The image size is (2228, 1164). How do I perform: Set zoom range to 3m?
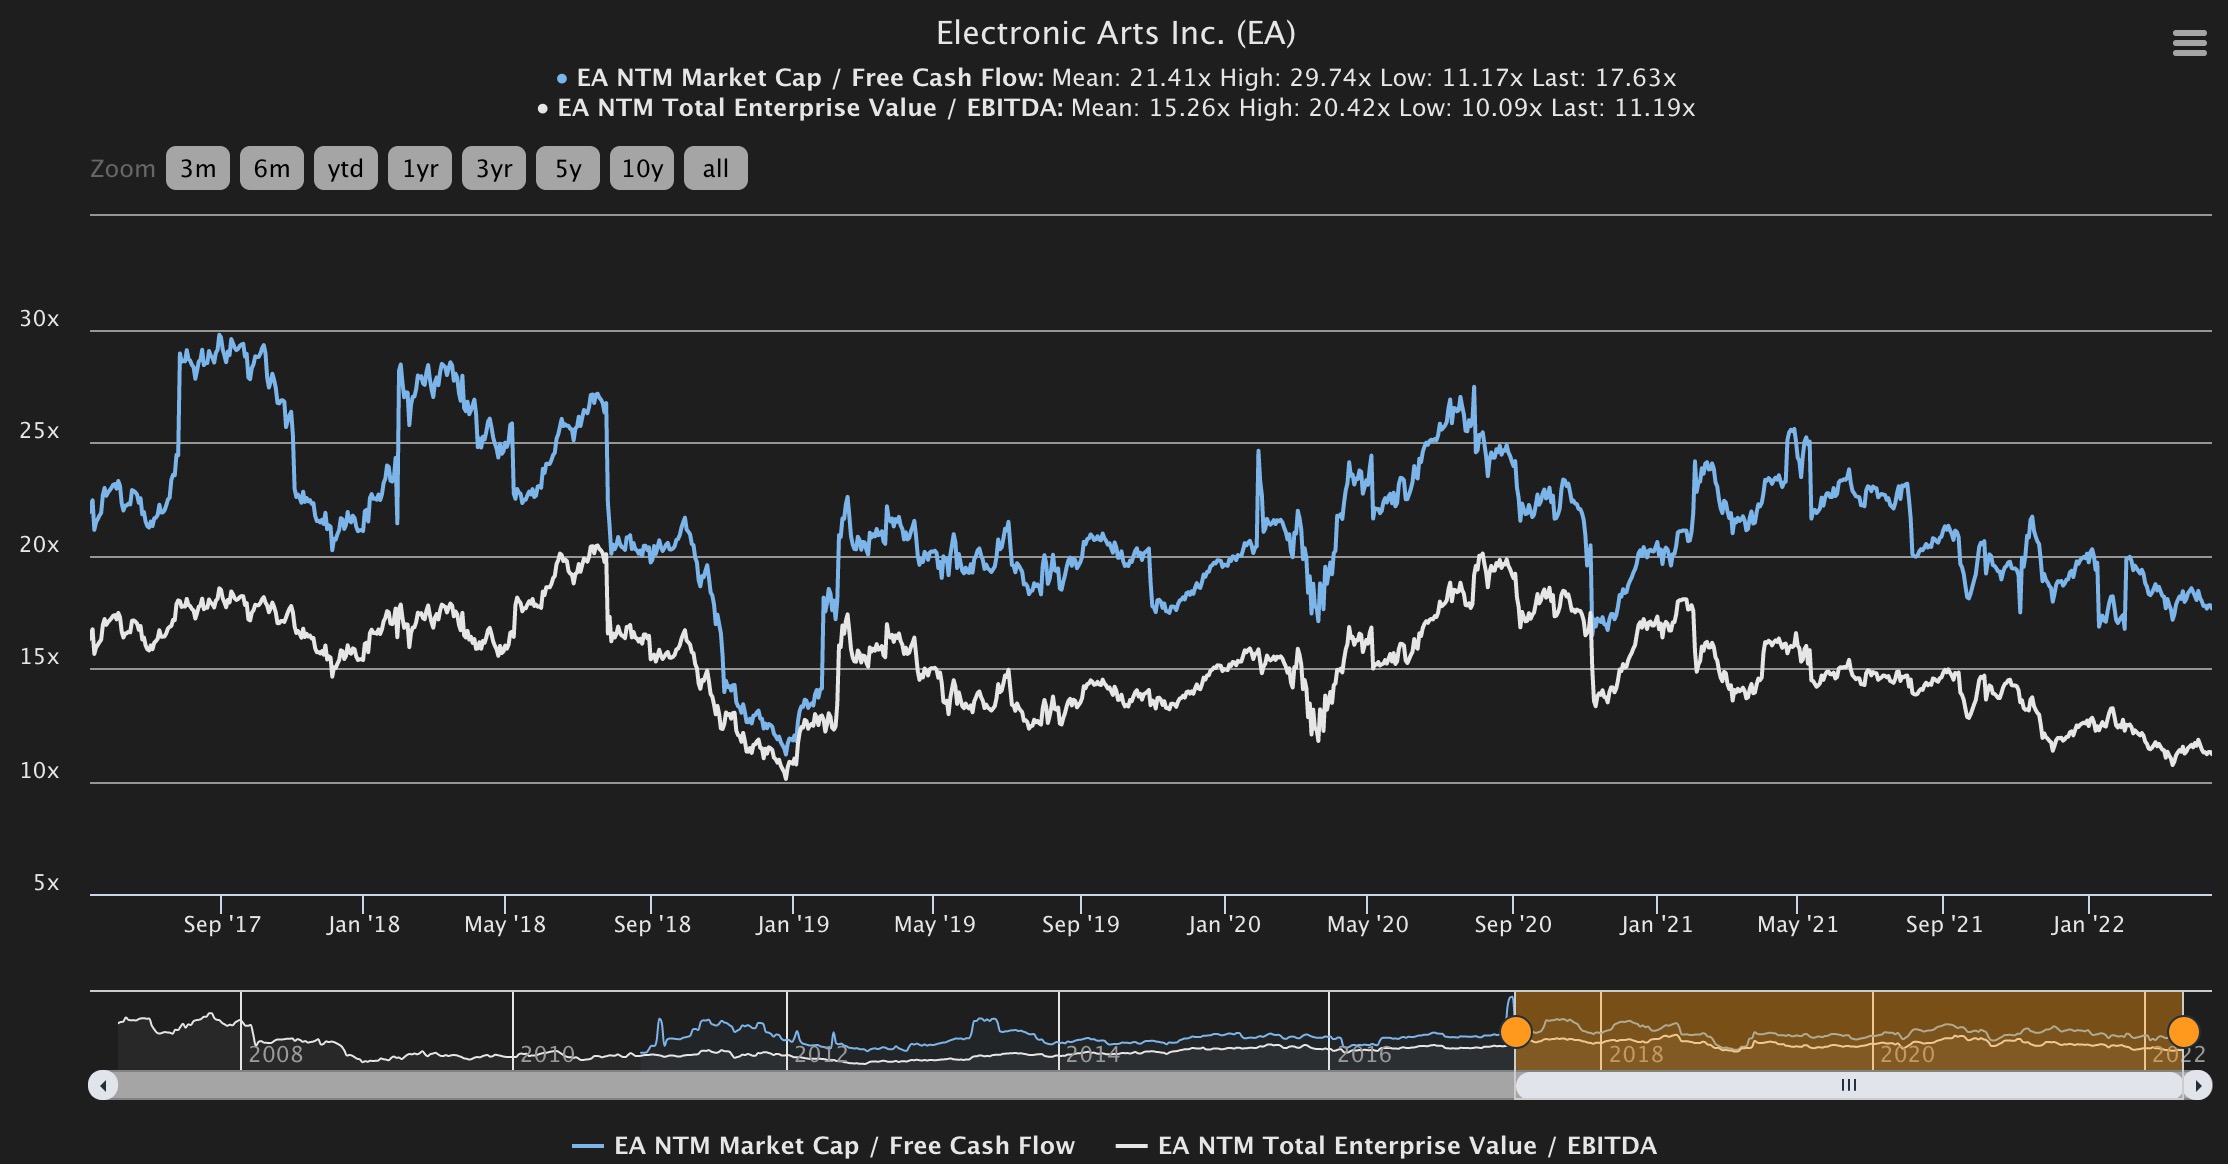(198, 168)
